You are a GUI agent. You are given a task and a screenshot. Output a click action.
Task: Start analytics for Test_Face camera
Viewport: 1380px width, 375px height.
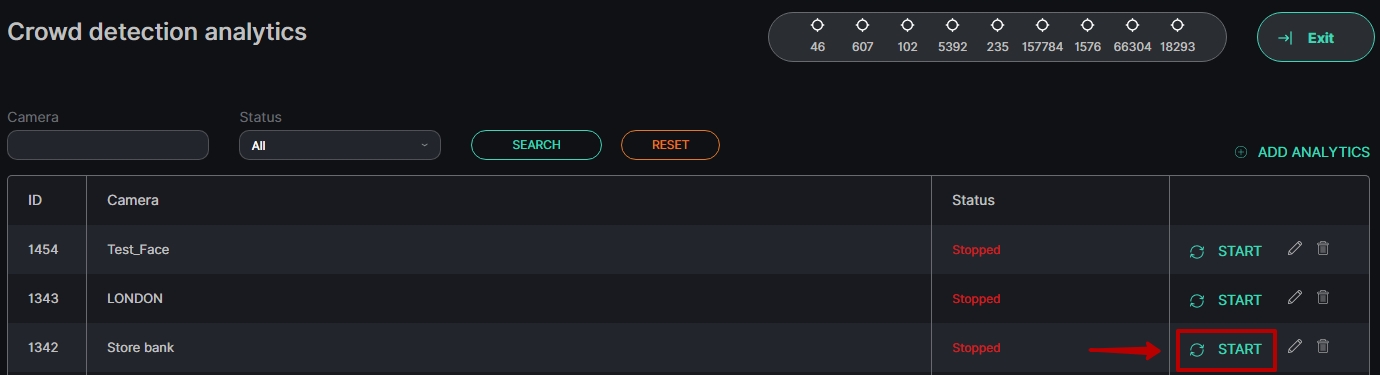coord(1226,251)
